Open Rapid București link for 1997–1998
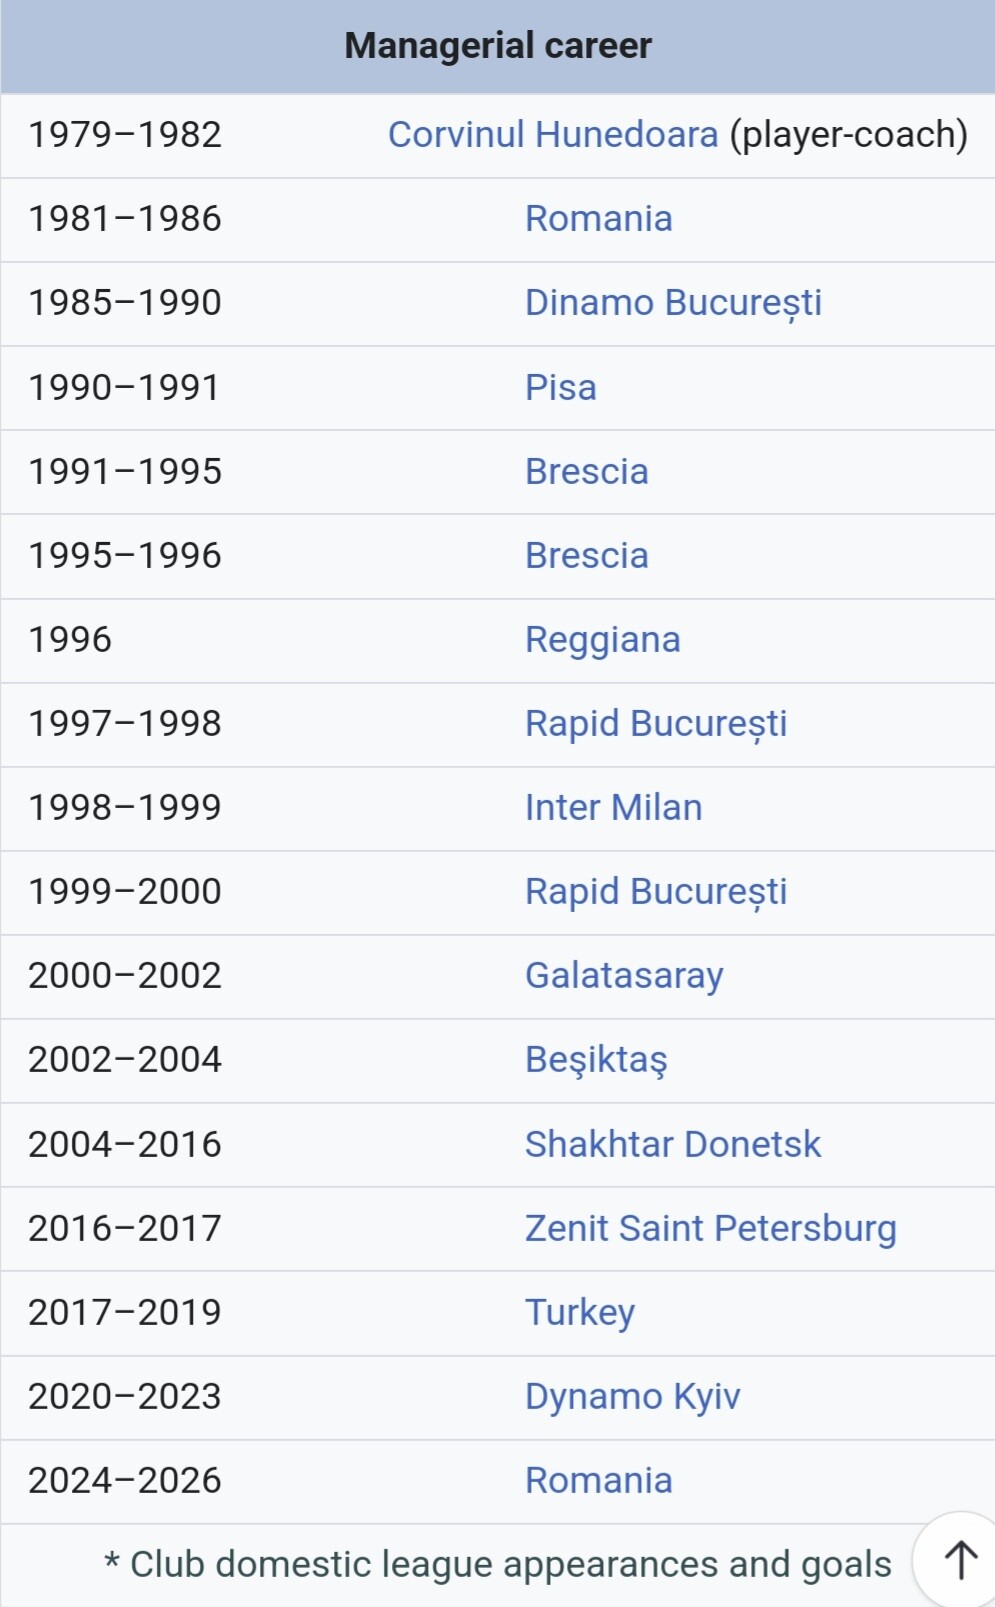This screenshot has width=995, height=1607. click(656, 724)
